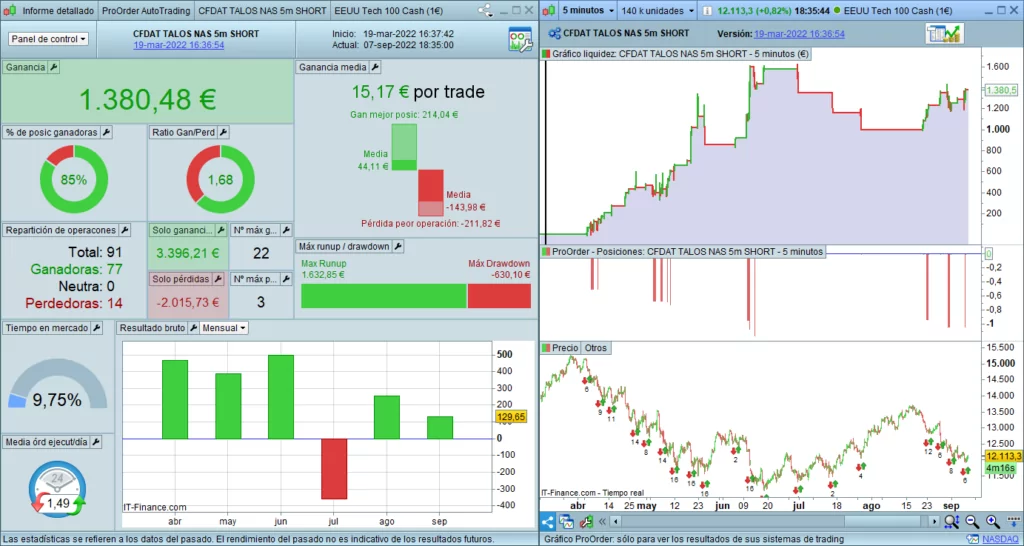Switch to the Otros tab
1024x546 pixels.
(595, 348)
